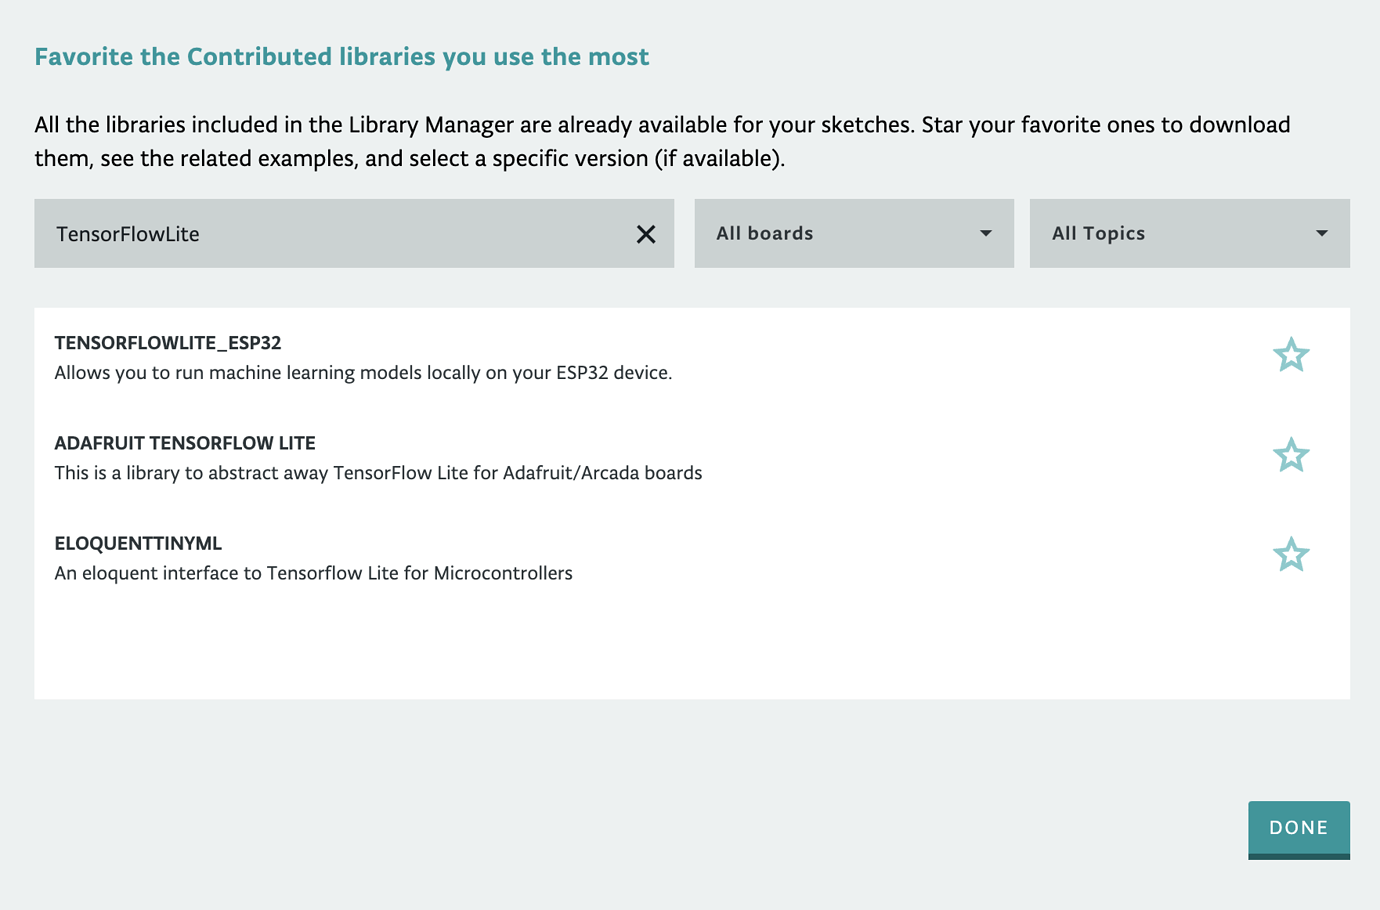This screenshot has height=910, width=1380.
Task: Star the EloquentTinyML library
Action: [1291, 555]
